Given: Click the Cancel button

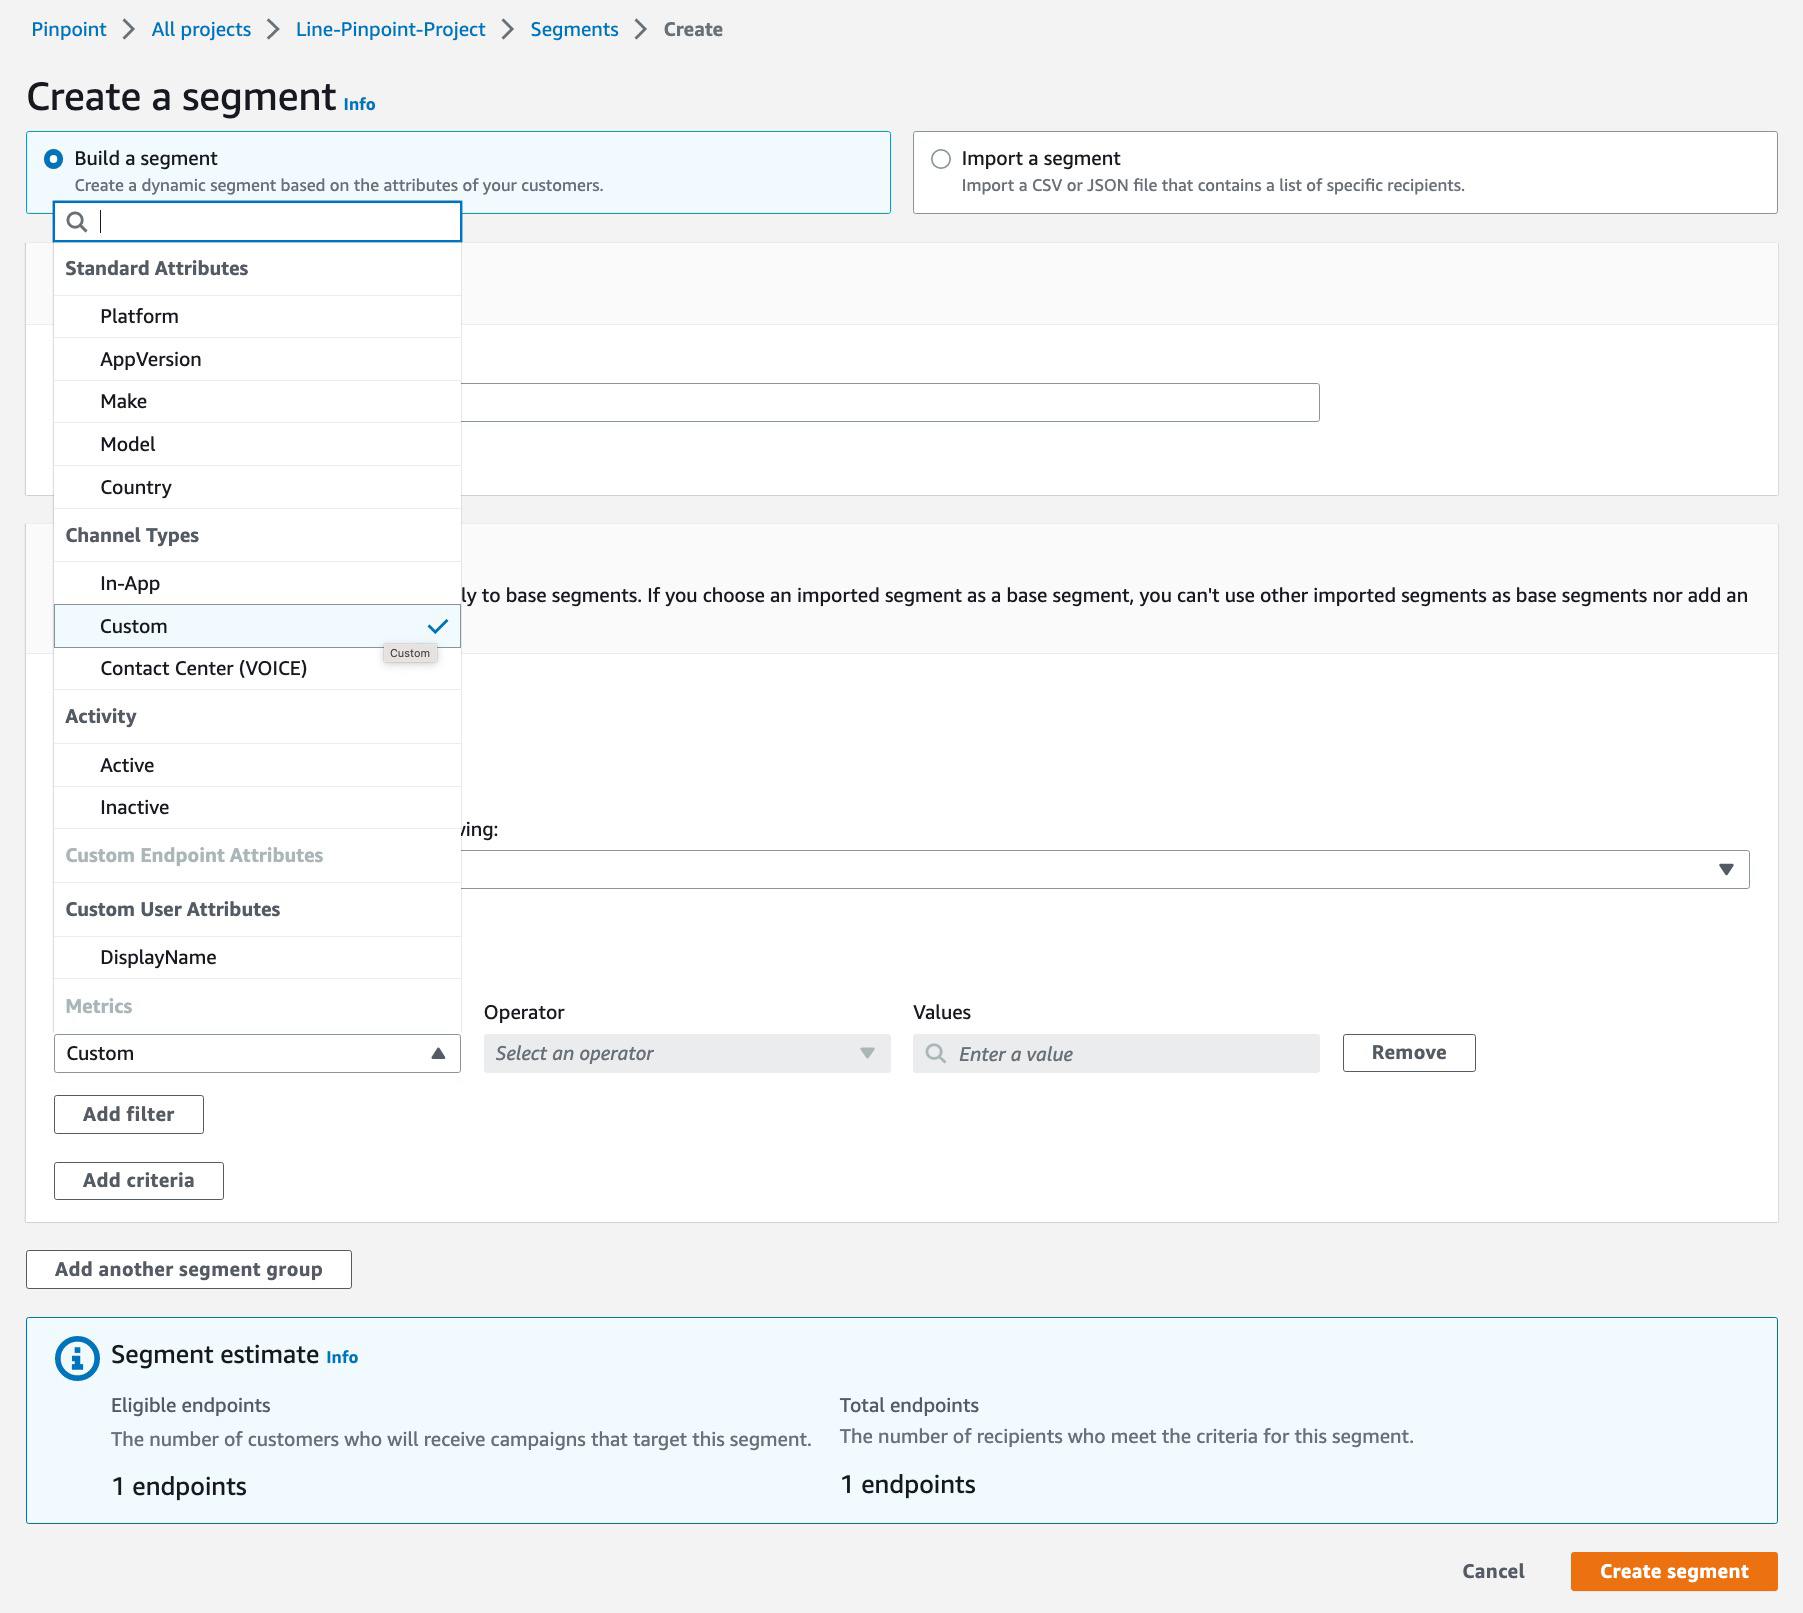Looking at the screenshot, I should pyautogui.click(x=1493, y=1571).
